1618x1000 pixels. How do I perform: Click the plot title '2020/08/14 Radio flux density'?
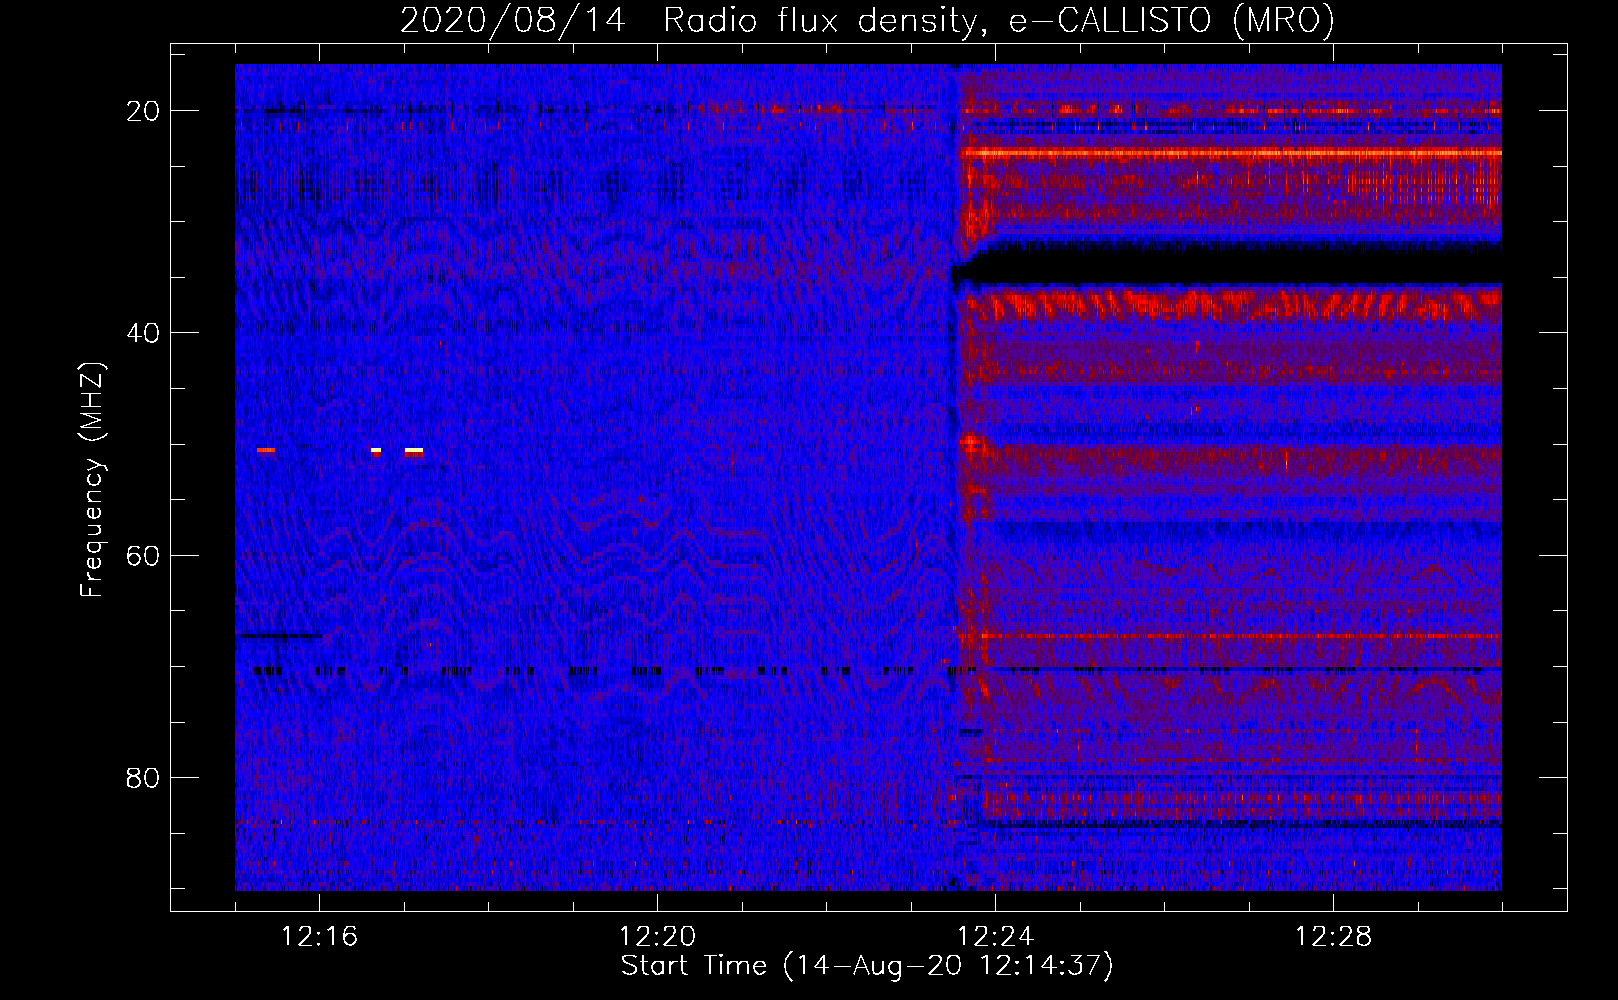pyautogui.click(x=867, y=20)
